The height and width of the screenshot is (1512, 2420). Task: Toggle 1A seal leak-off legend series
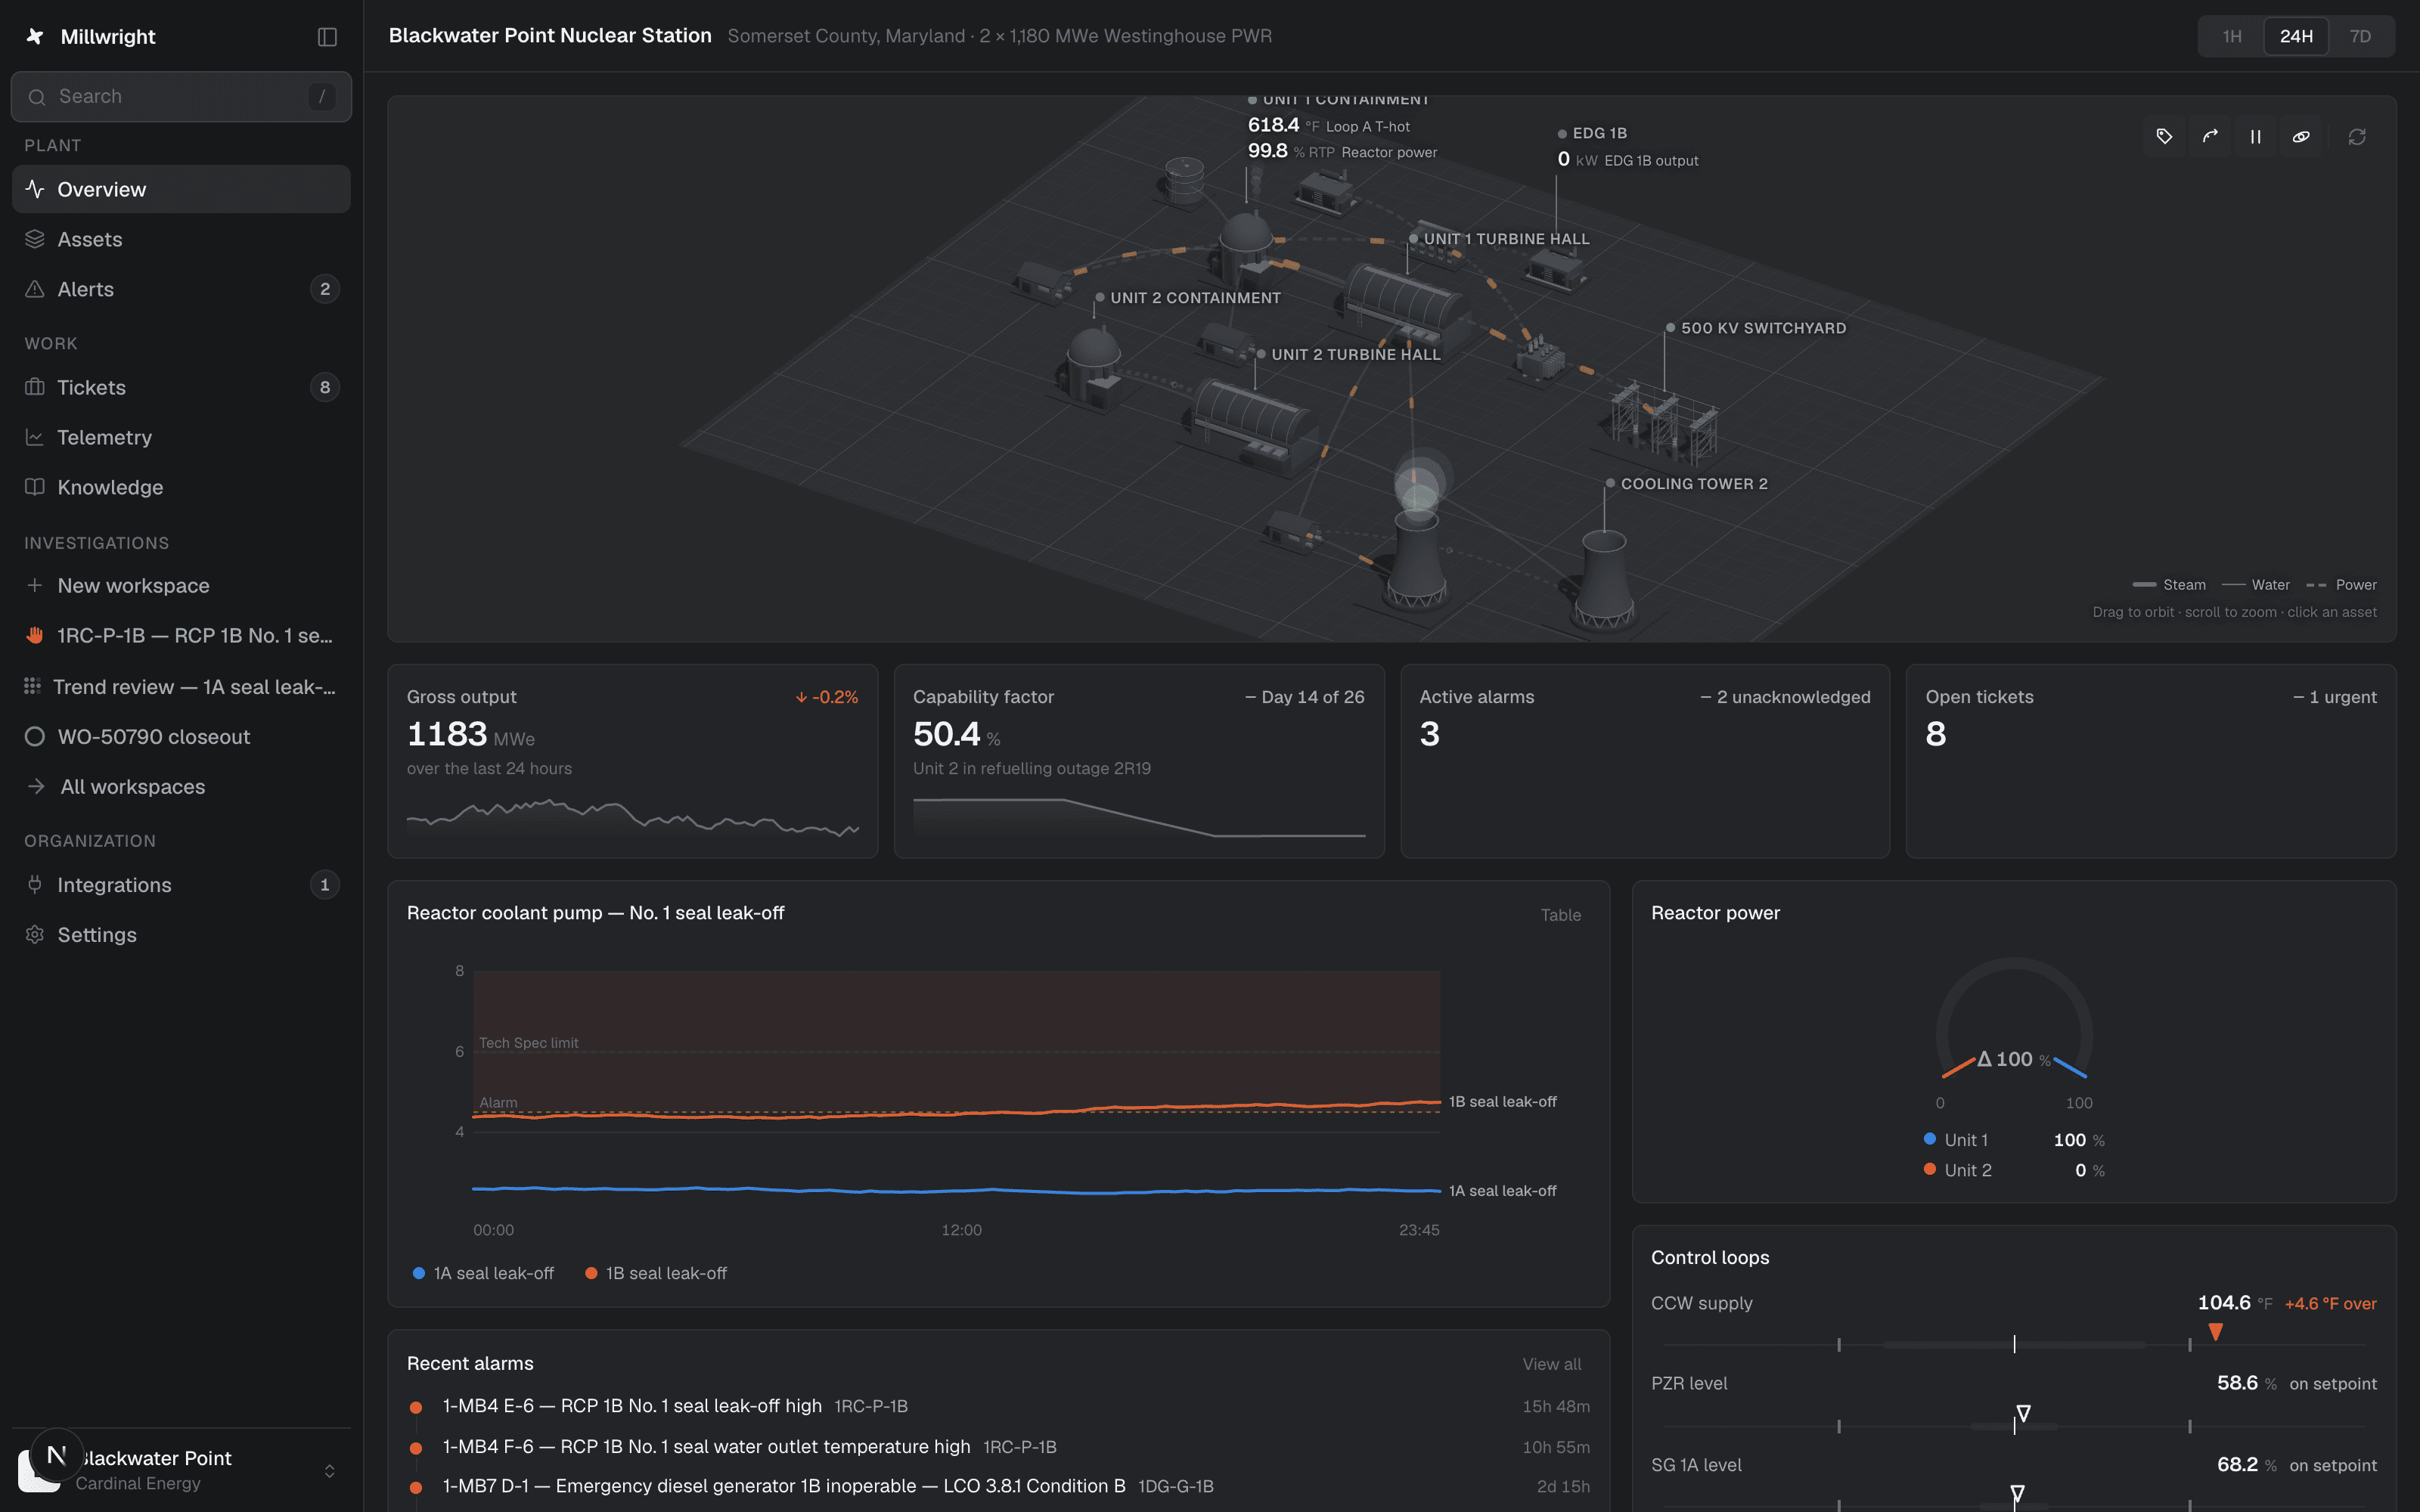483,1273
